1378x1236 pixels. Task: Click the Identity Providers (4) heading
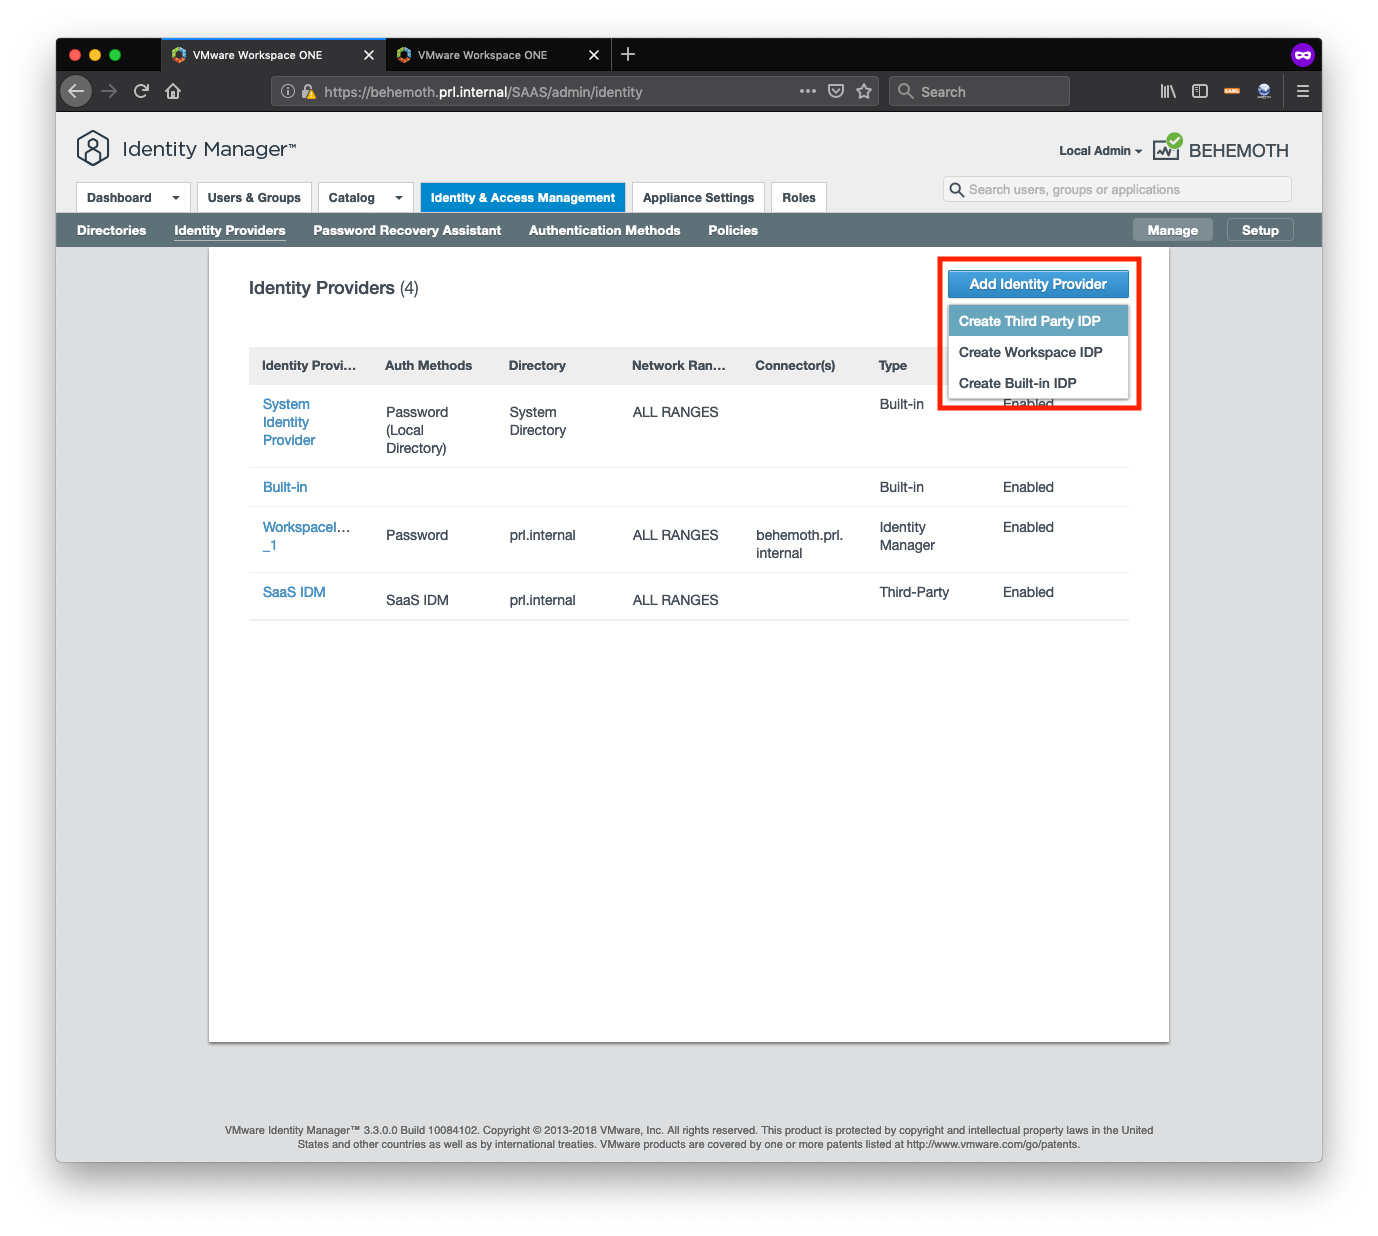pyautogui.click(x=334, y=288)
